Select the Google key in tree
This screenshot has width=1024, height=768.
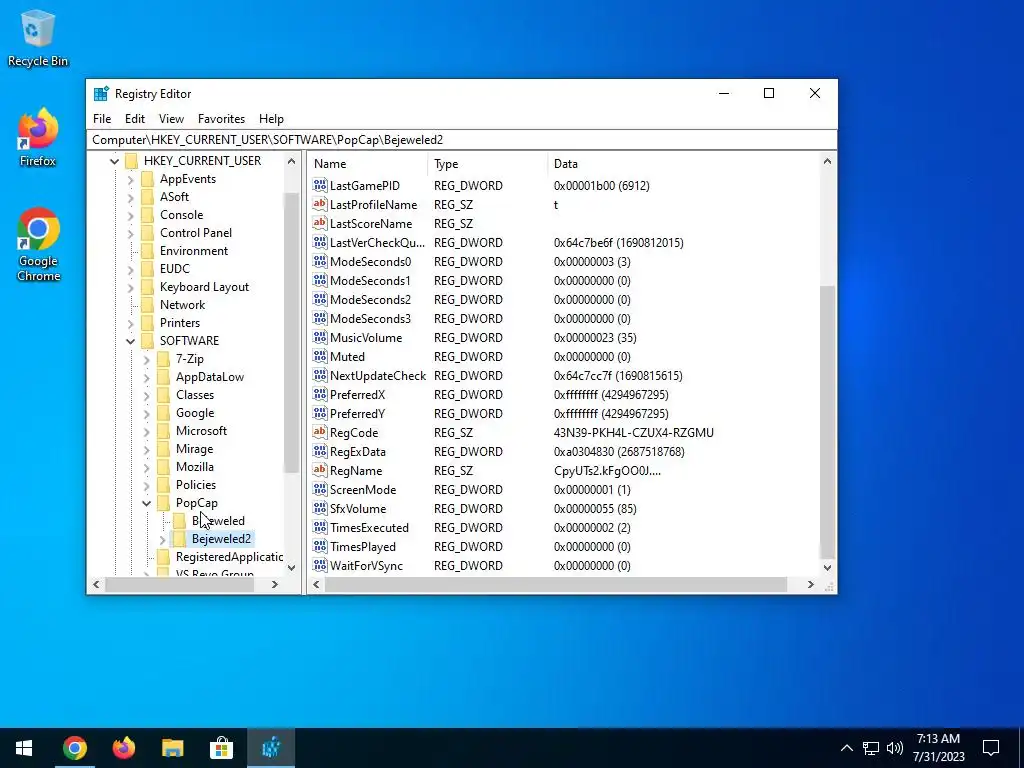point(195,413)
